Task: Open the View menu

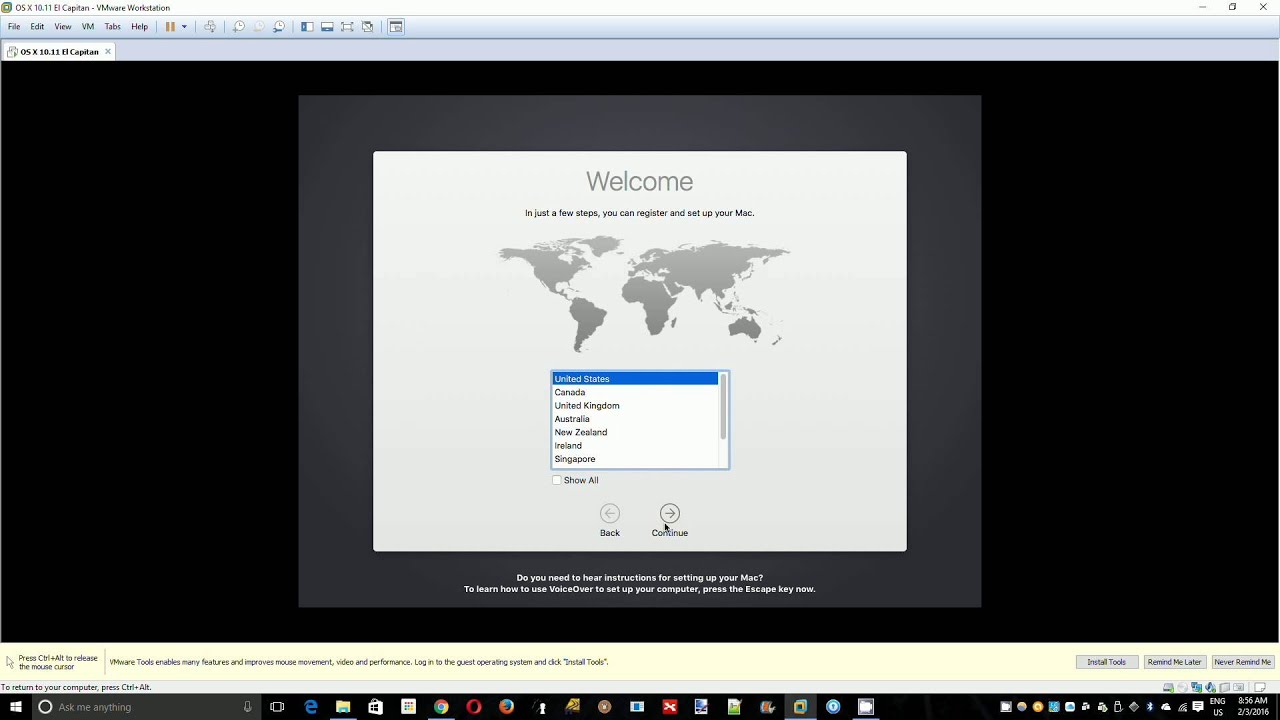Action: click(x=62, y=27)
